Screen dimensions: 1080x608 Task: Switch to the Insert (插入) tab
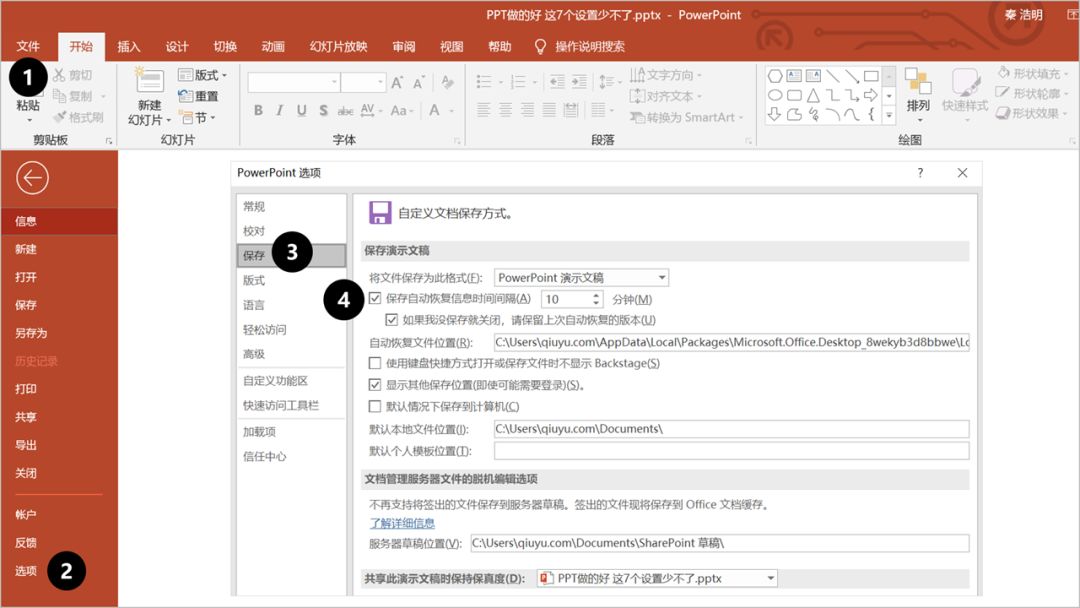point(129,47)
